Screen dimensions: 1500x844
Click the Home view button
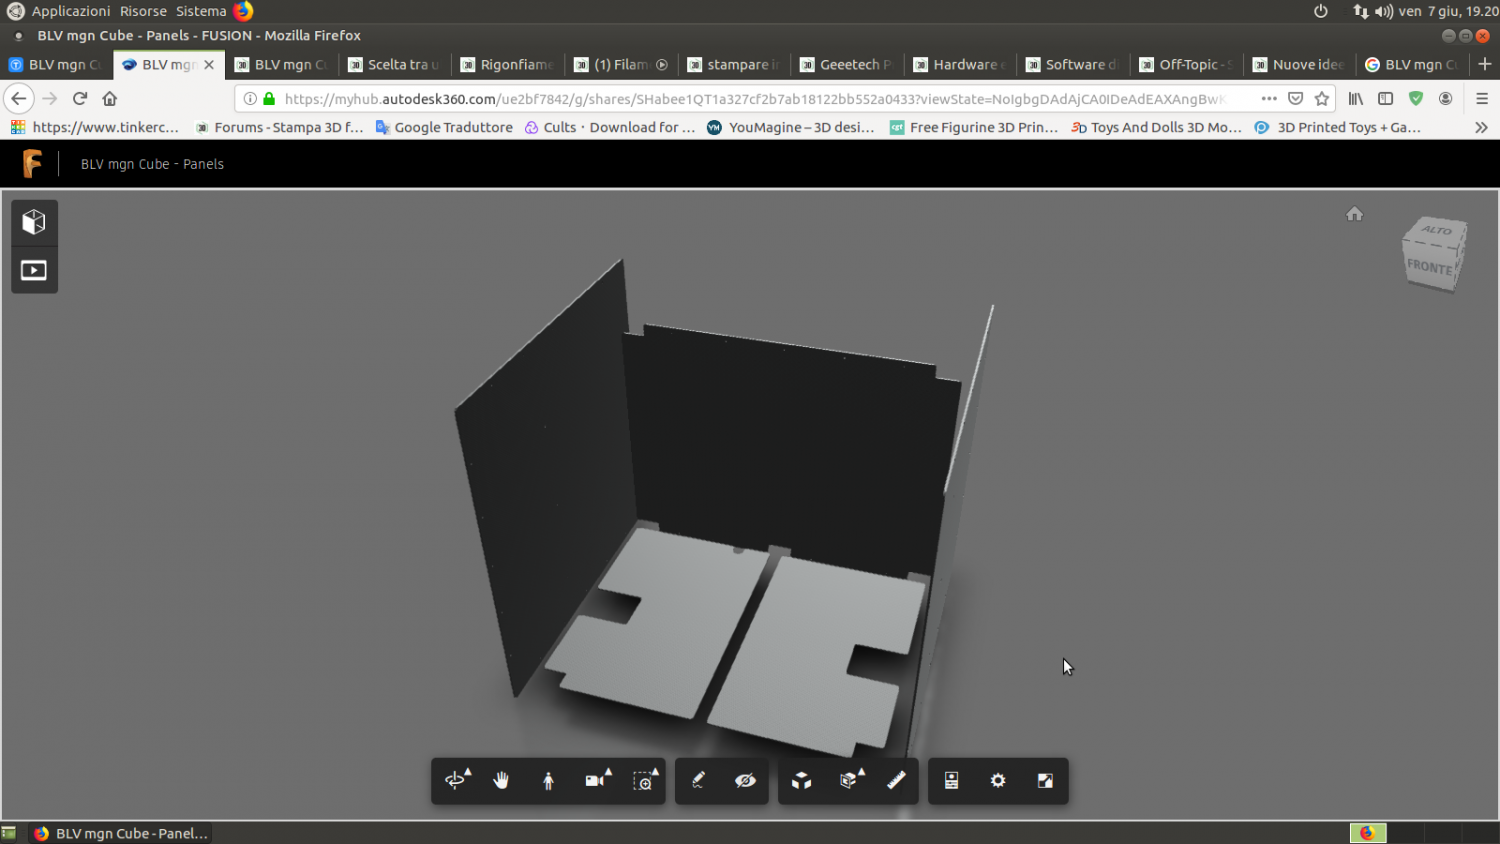(1354, 214)
